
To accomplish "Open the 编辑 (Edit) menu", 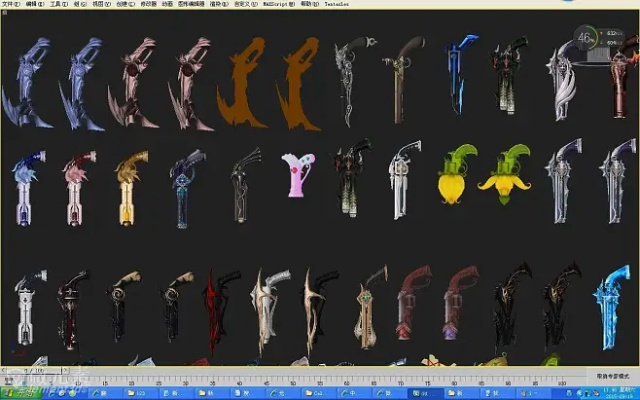I will coord(32,4).
